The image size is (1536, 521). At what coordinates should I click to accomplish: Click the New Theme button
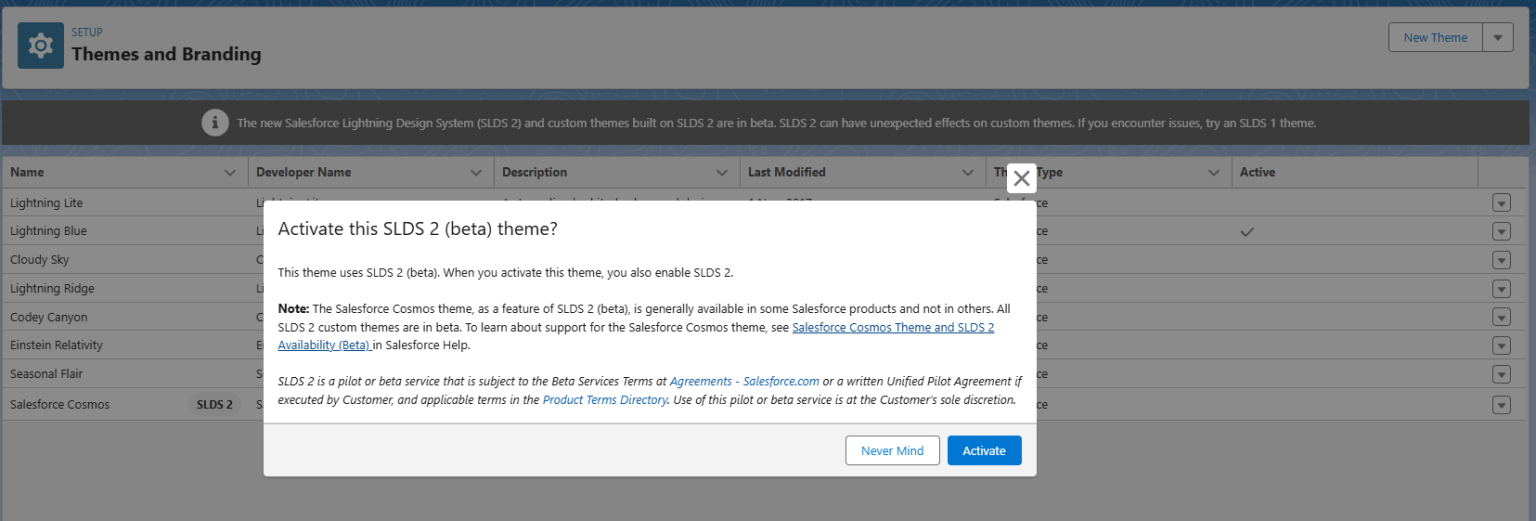tap(1435, 38)
